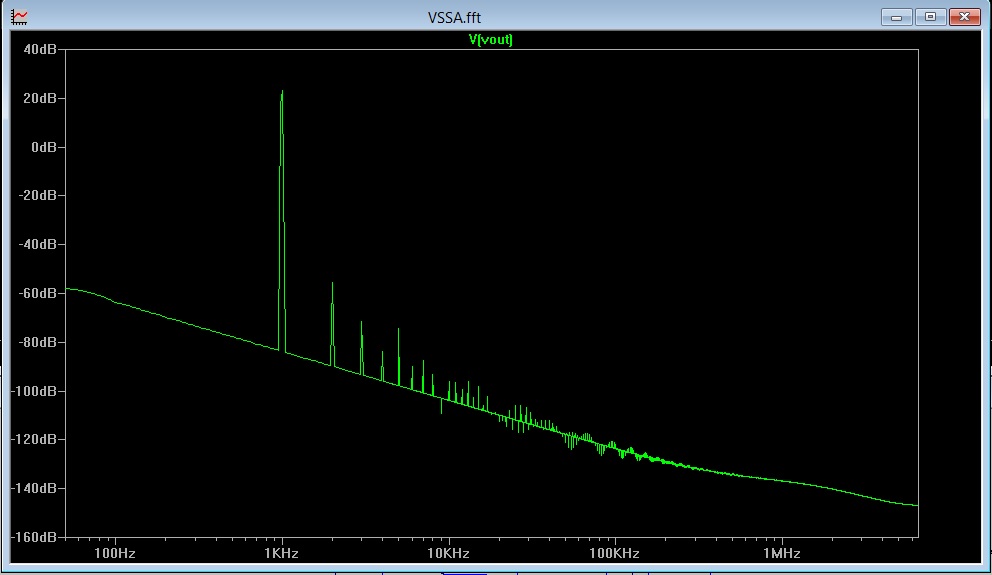Click the 1KHz frequency axis label
Screen dimensions: 992x575
click(x=282, y=553)
